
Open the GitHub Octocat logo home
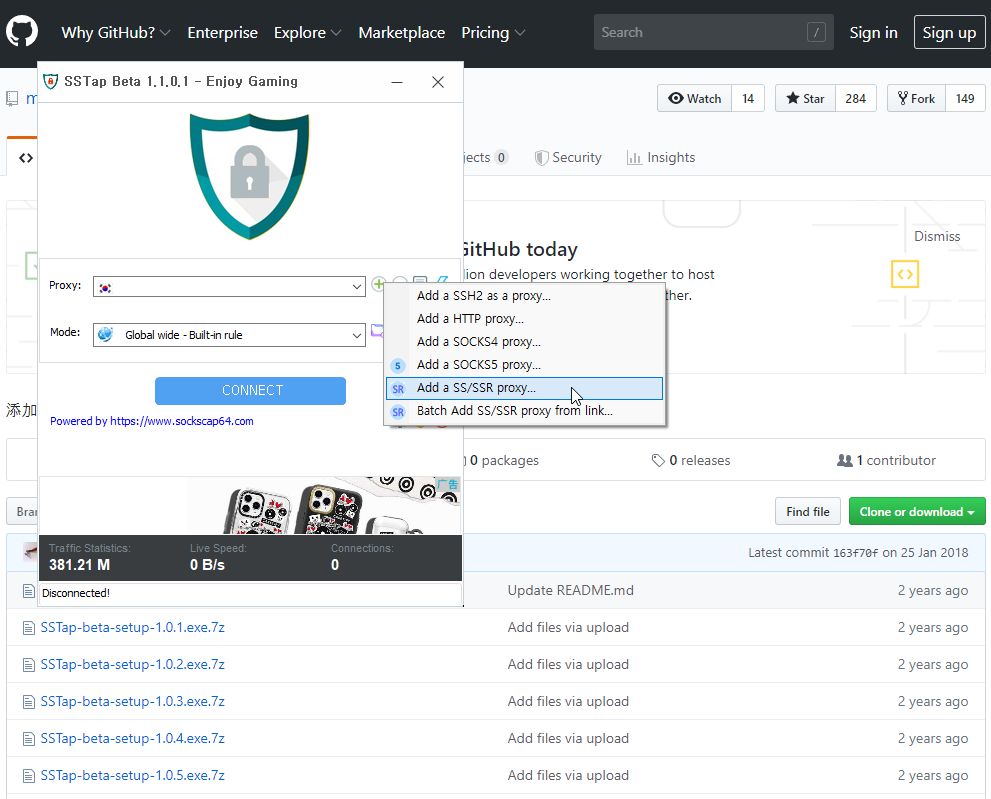click(x=22, y=32)
